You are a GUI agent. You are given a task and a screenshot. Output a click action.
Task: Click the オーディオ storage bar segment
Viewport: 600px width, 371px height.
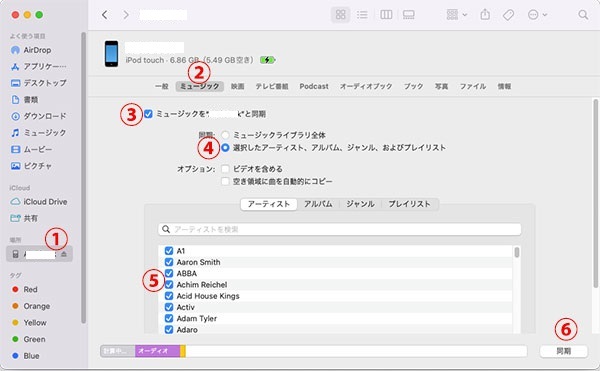(157, 351)
